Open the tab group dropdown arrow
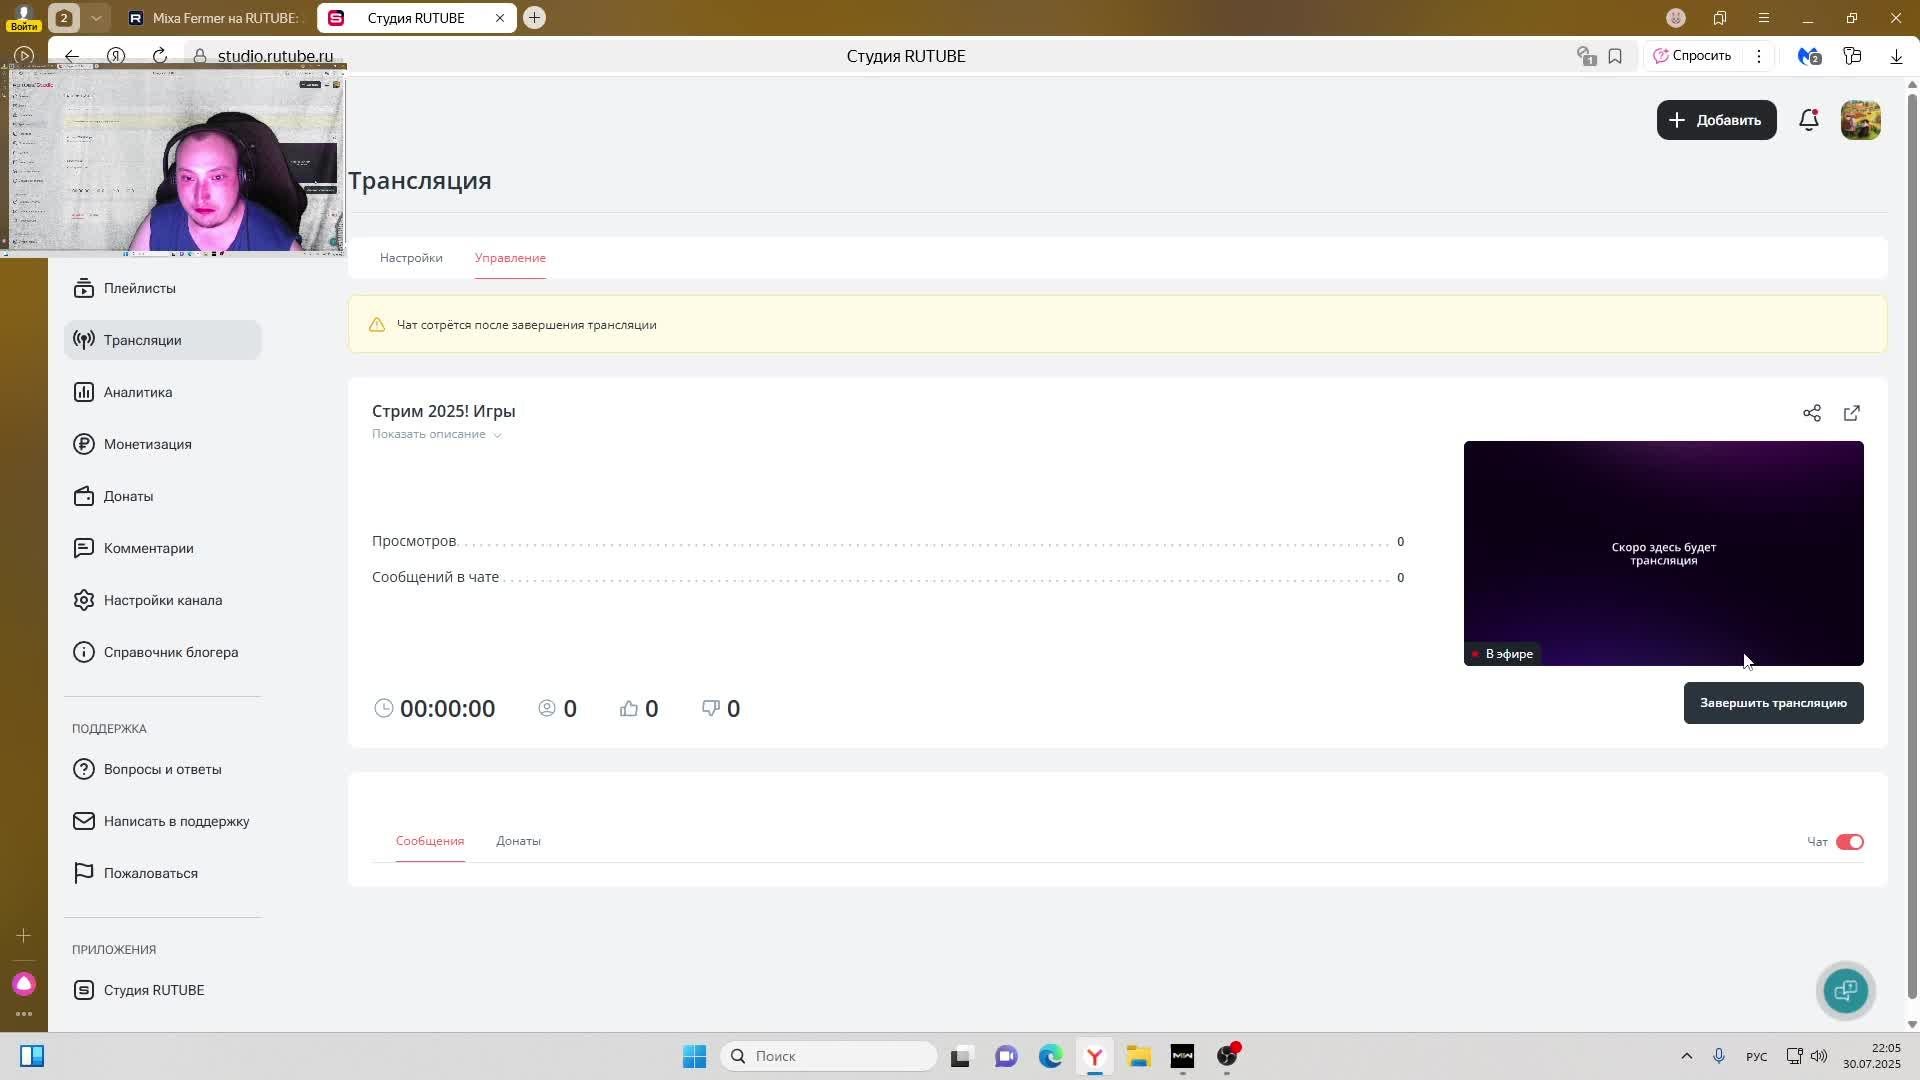 [96, 18]
